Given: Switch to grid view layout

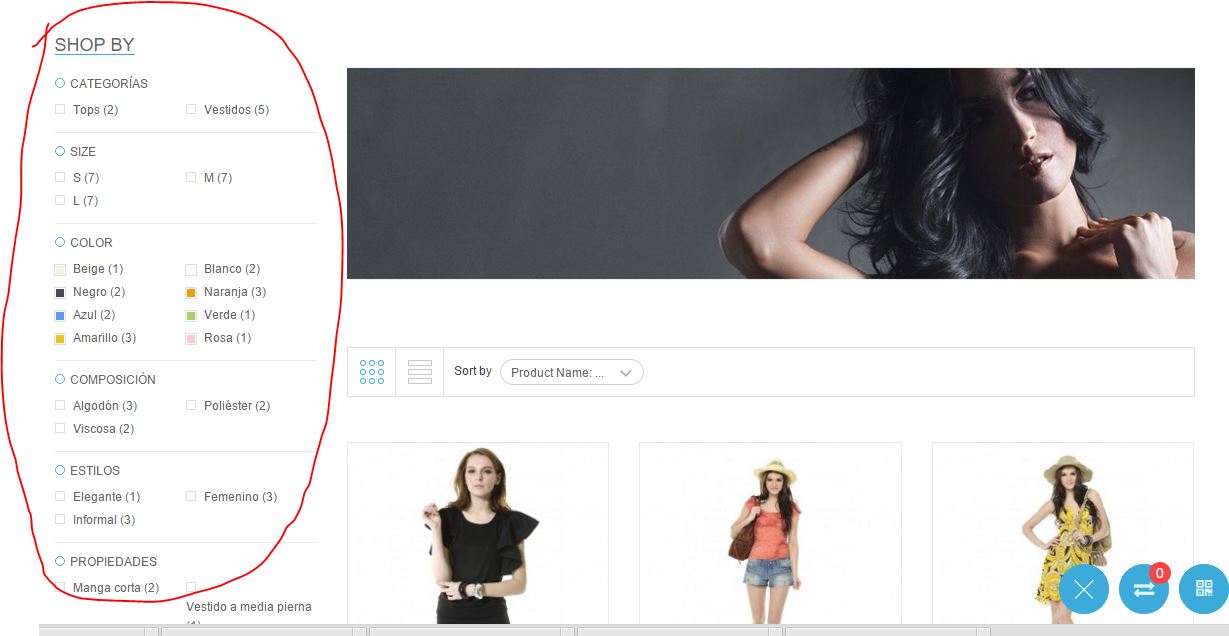Looking at the screenshot, I should pyautogui.click(x=371, y=372).
